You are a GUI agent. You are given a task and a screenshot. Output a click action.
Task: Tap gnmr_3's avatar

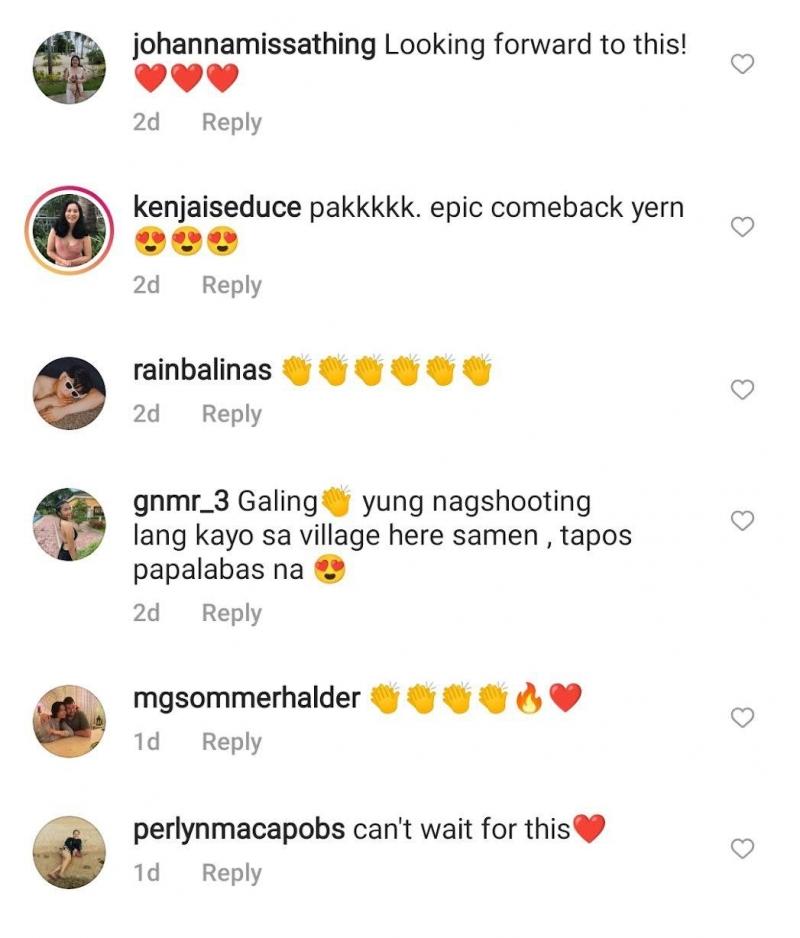[69, 524]
